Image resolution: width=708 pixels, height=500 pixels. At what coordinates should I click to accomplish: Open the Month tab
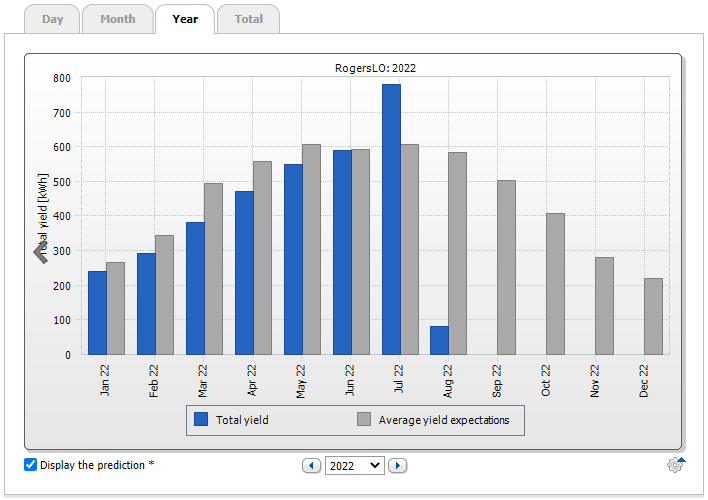click(117, 19)
